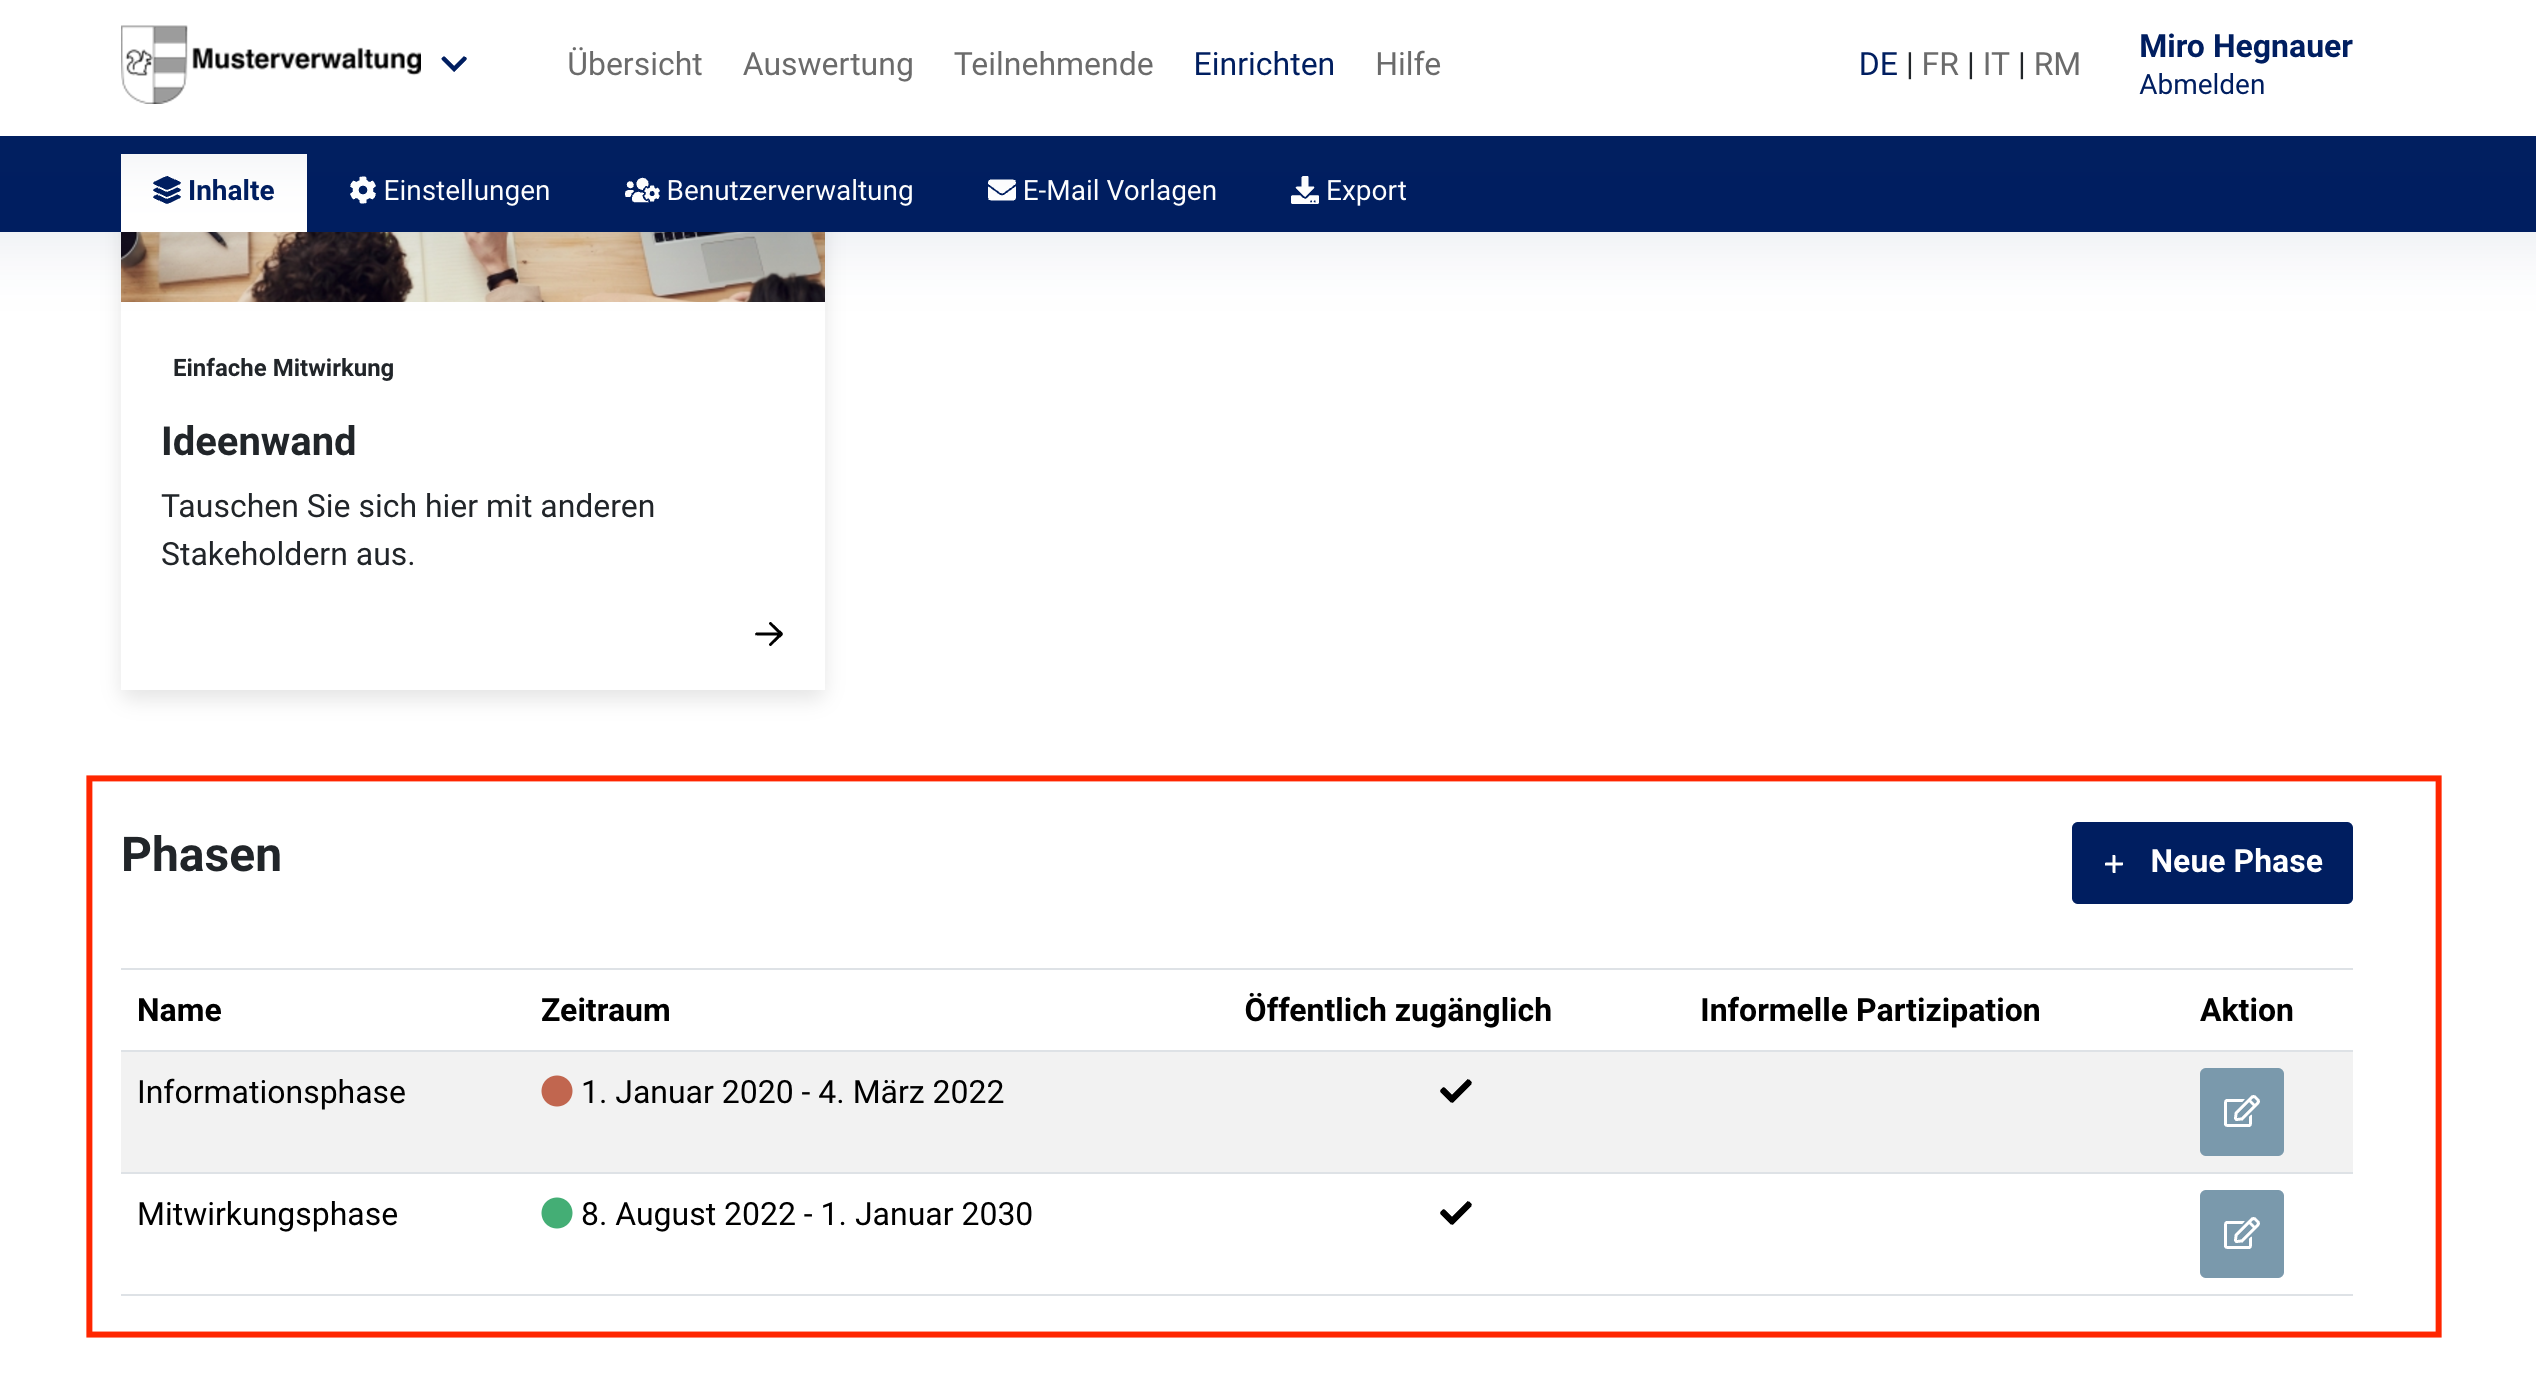Expand the Musterverwaltung dropdown chevron

(x=455, y=64)
